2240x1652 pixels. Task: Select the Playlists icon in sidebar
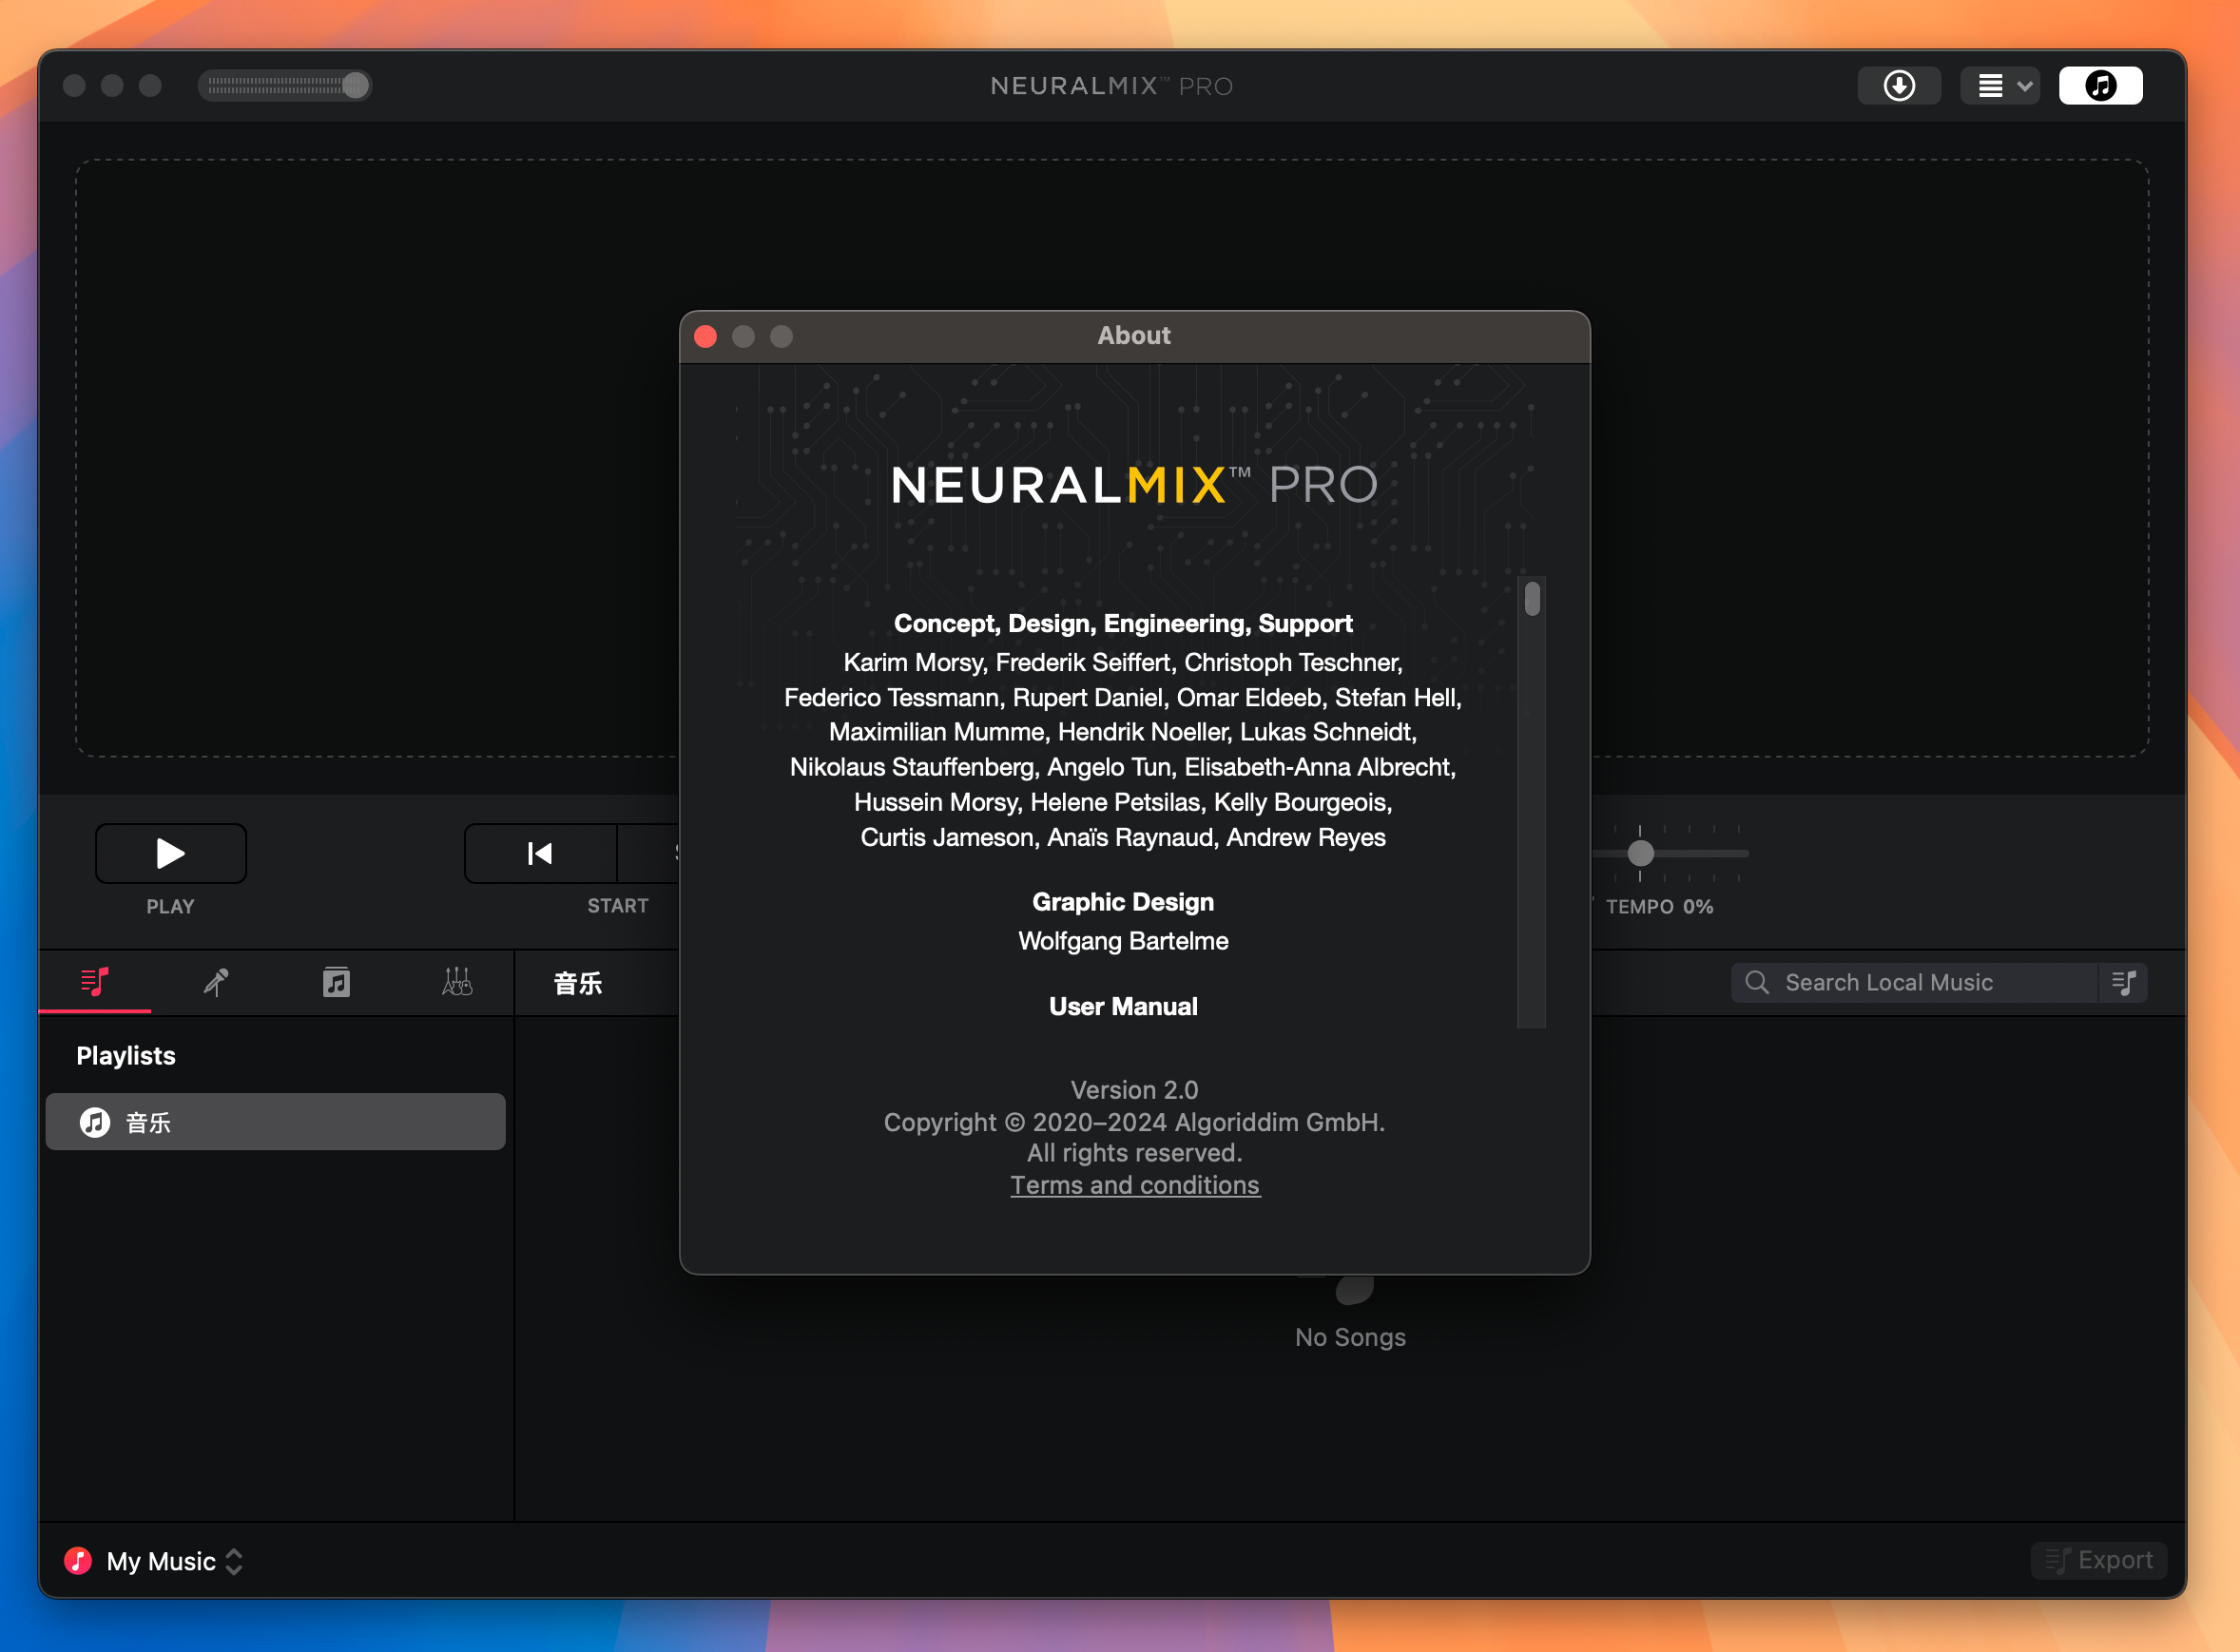(96, 983)
